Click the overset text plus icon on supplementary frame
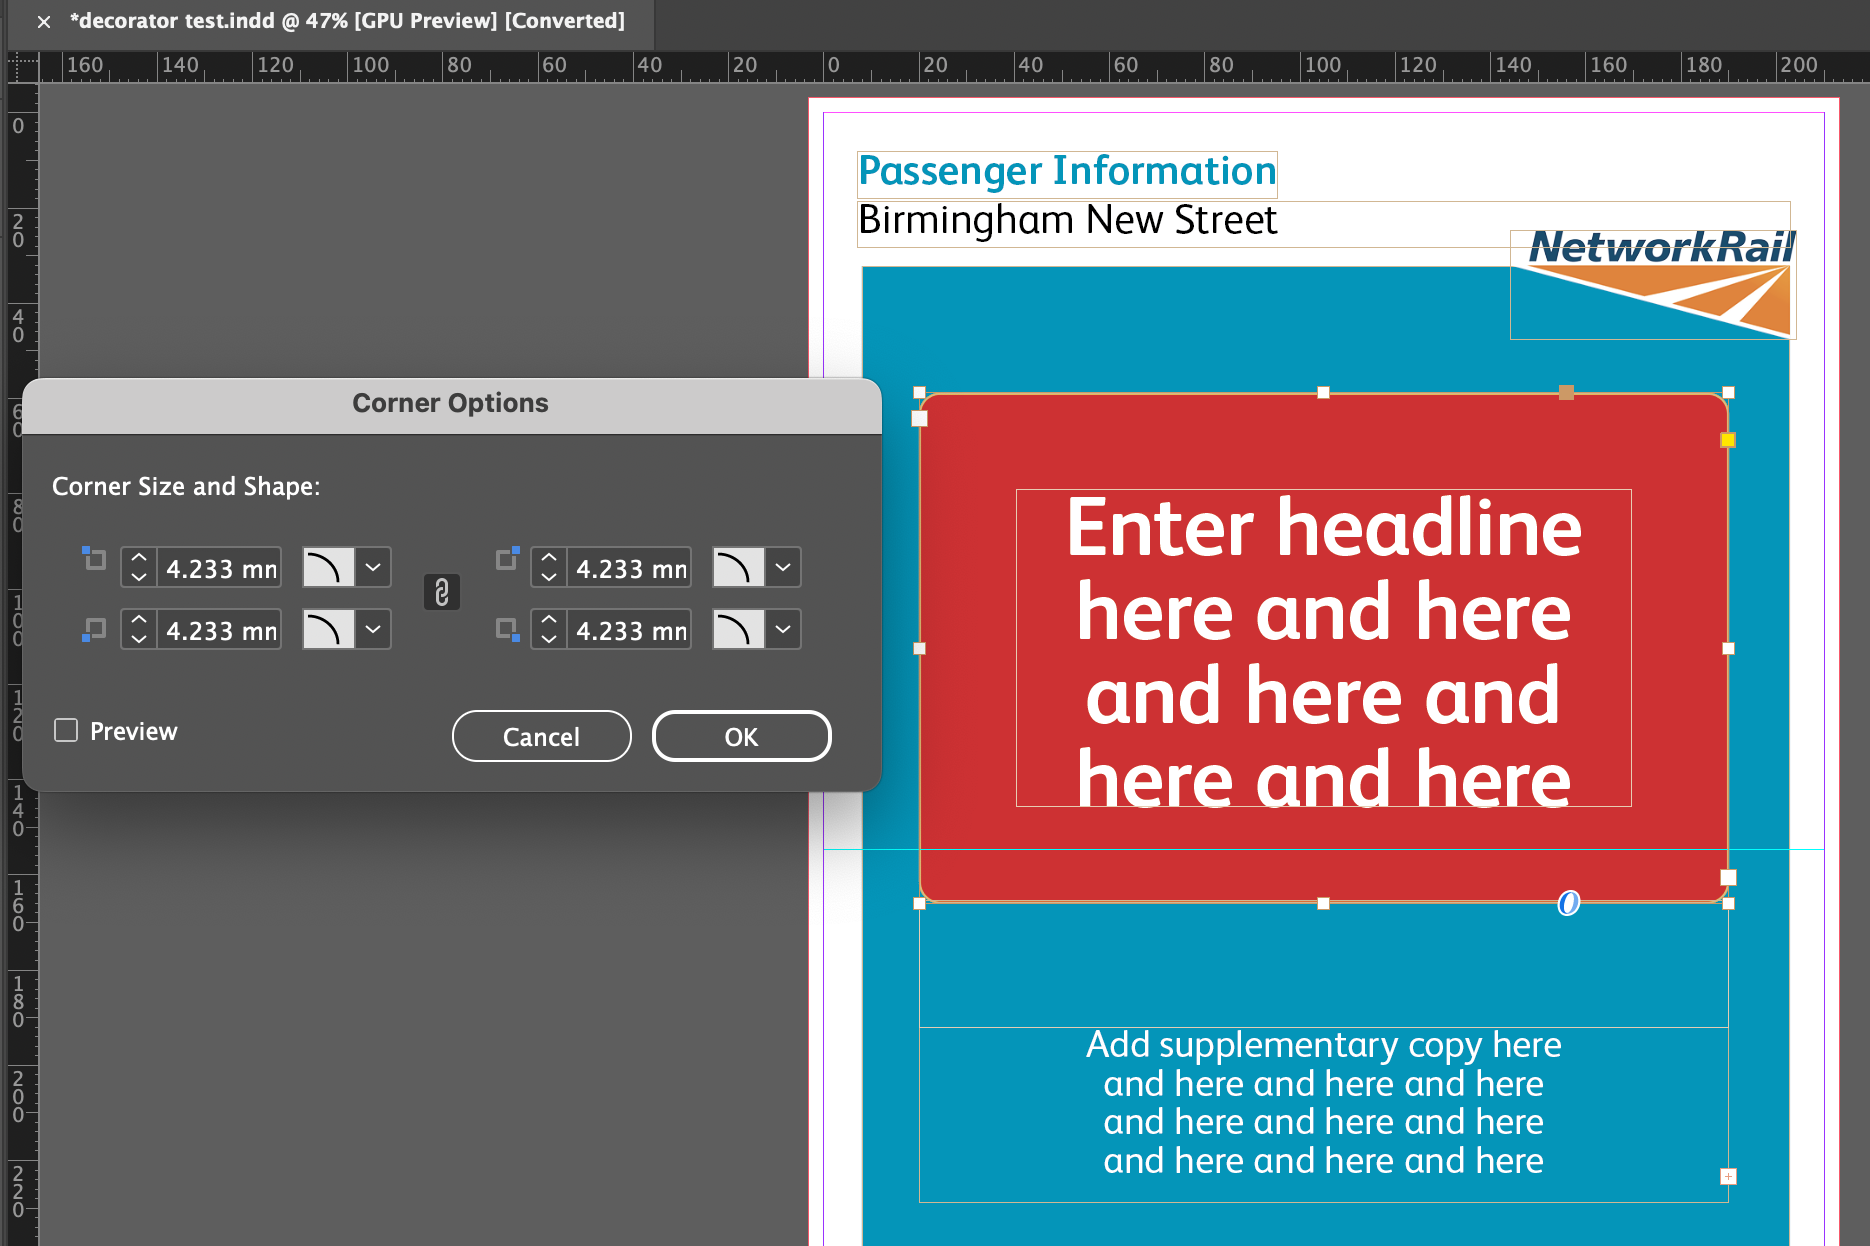This screenshot has height=1246, width=1870. [x=1728, y=1176]
